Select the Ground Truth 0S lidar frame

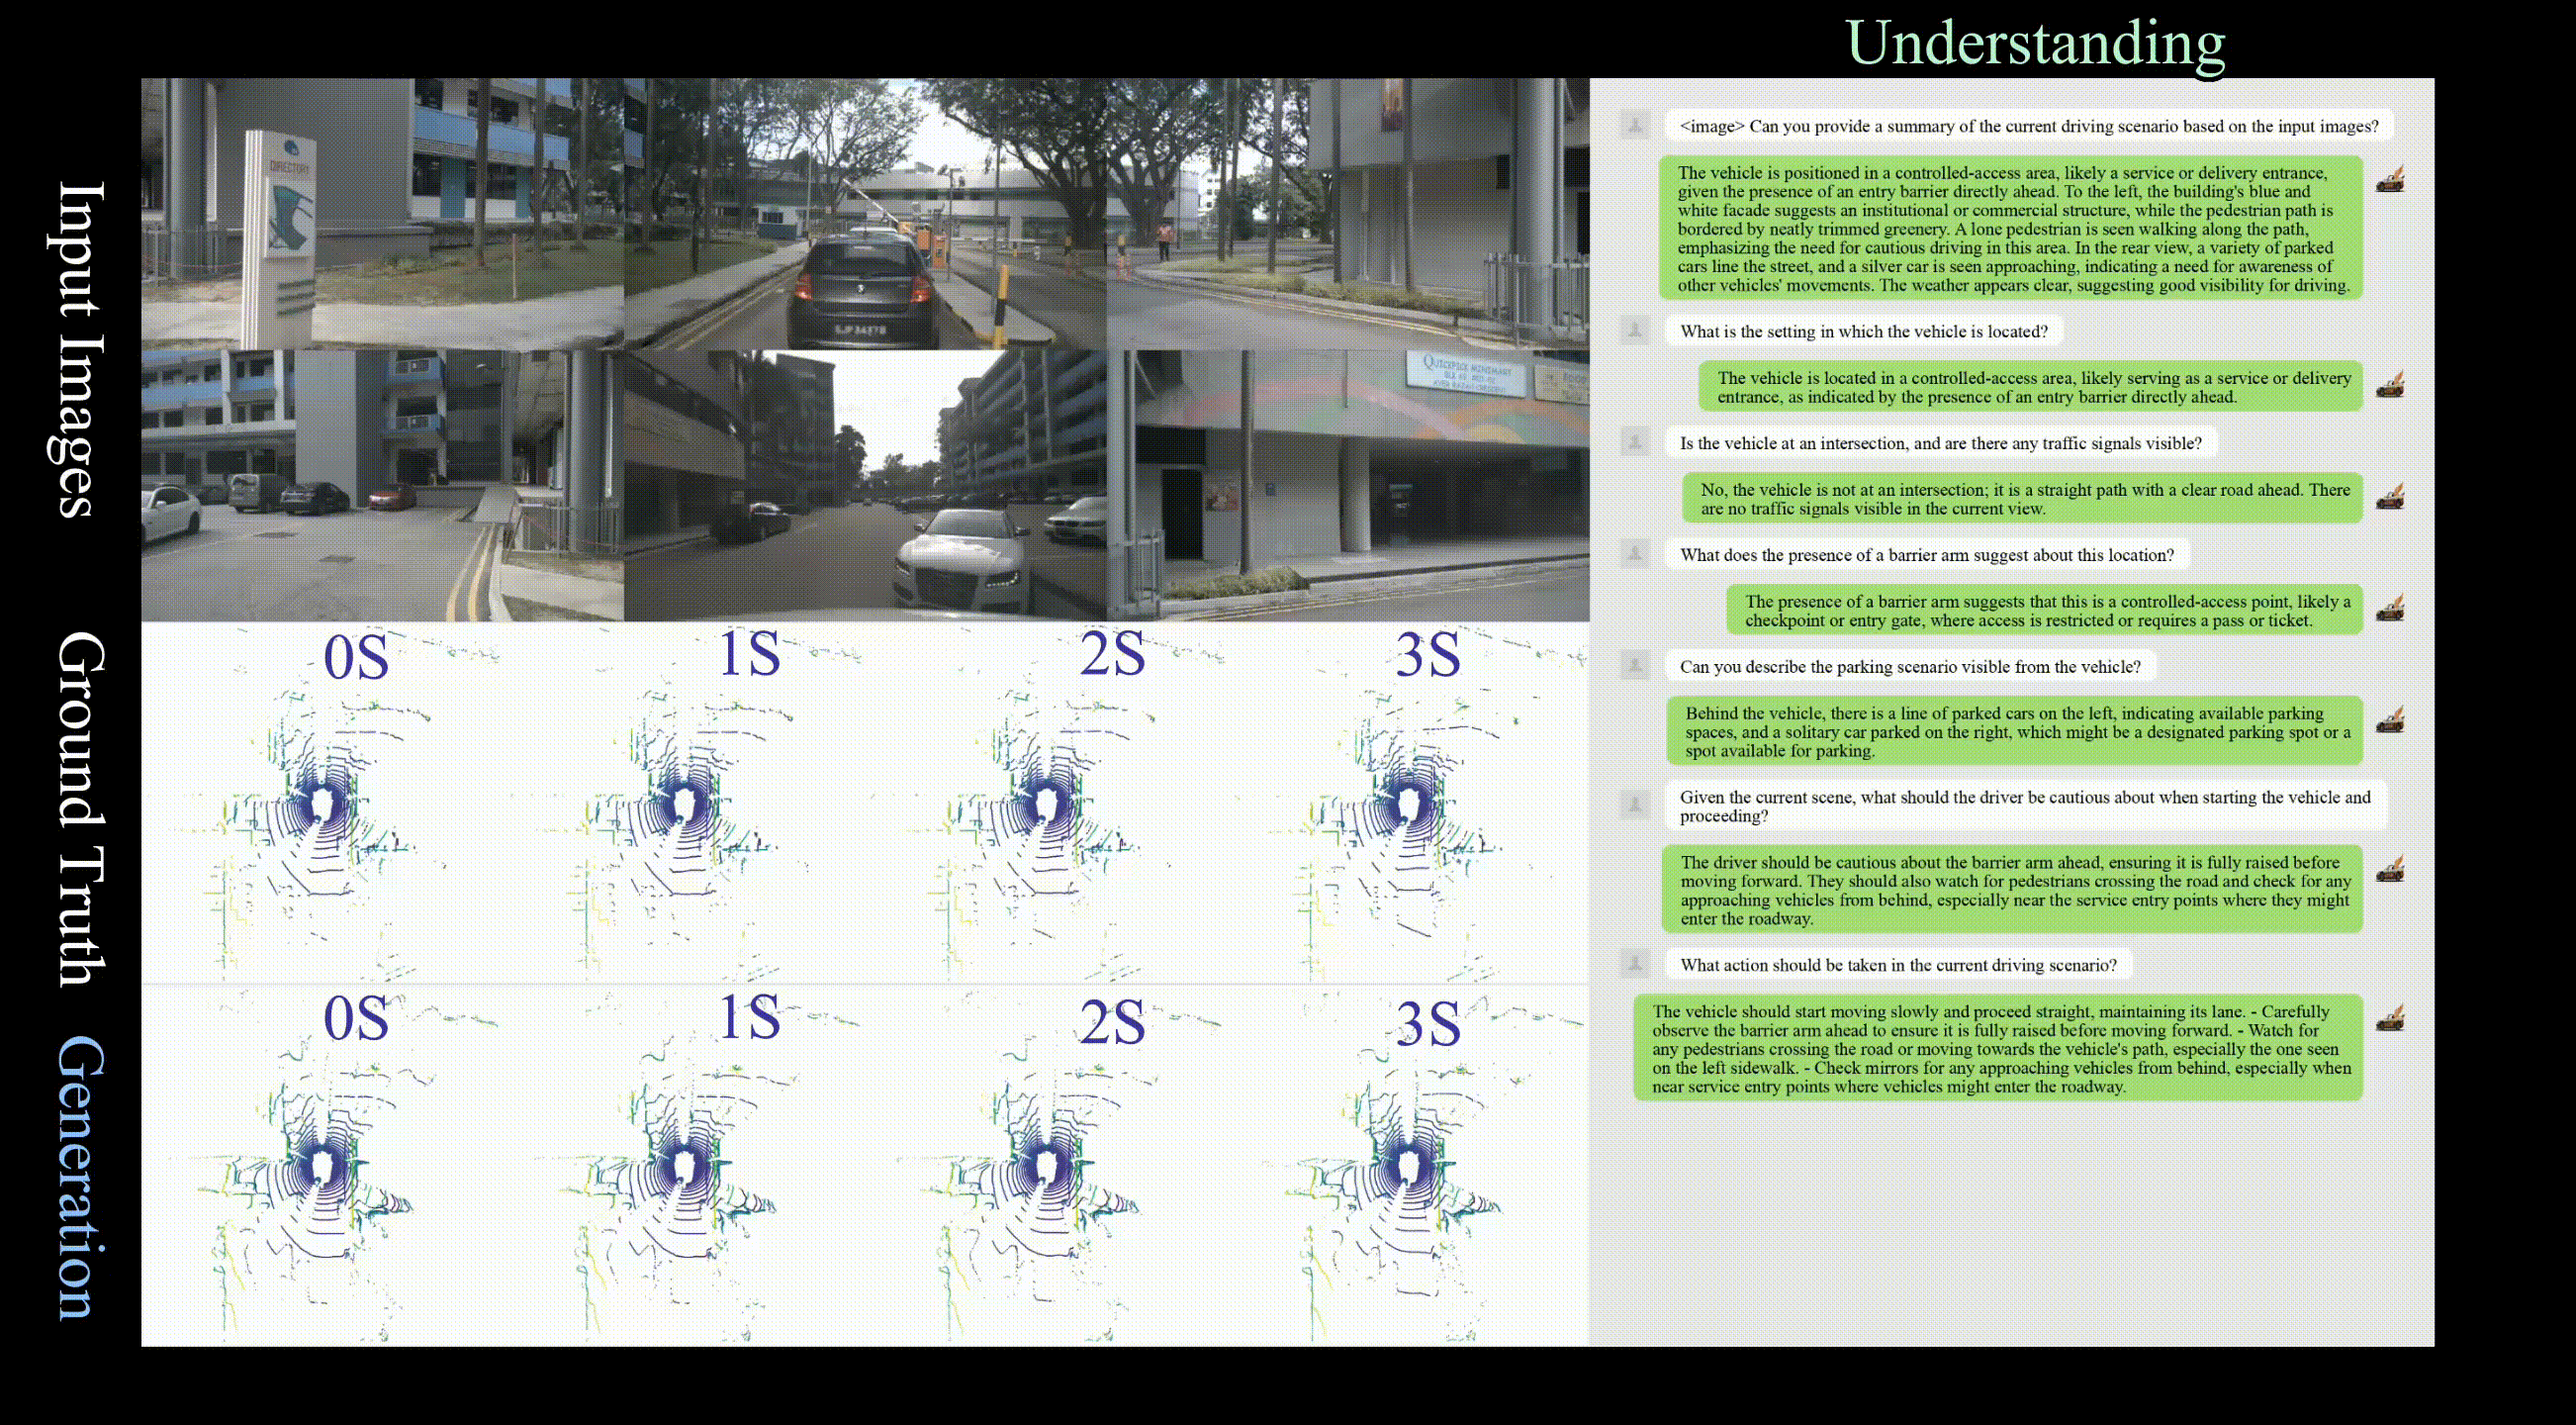322,805
